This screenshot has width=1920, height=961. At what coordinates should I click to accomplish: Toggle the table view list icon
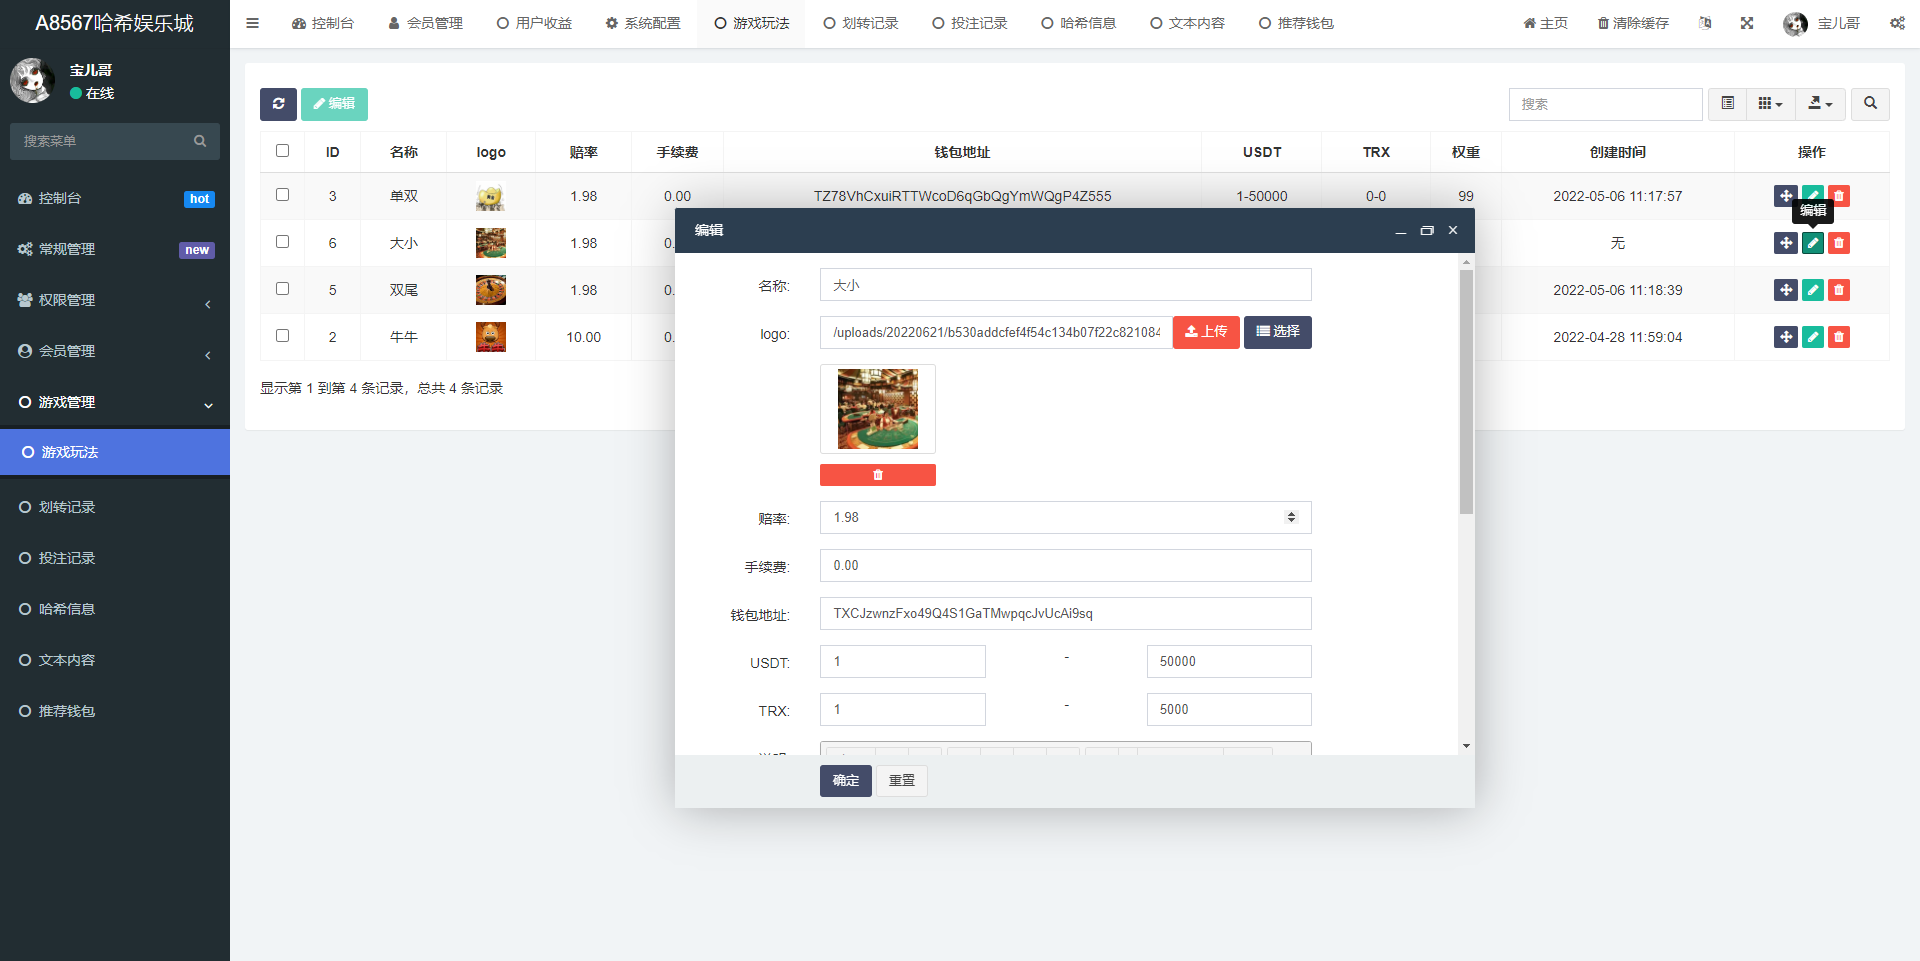click(x=1727, y=104)
